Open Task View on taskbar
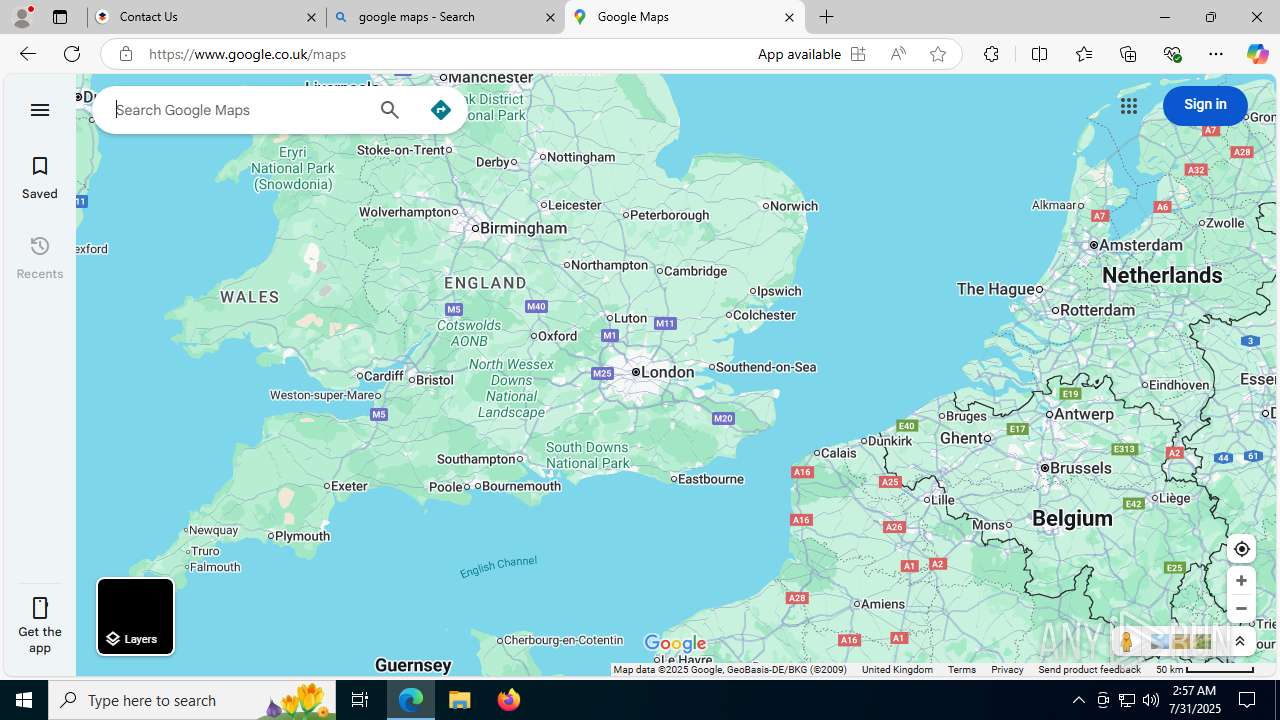 pyautogui.click(x=359, y=700)
